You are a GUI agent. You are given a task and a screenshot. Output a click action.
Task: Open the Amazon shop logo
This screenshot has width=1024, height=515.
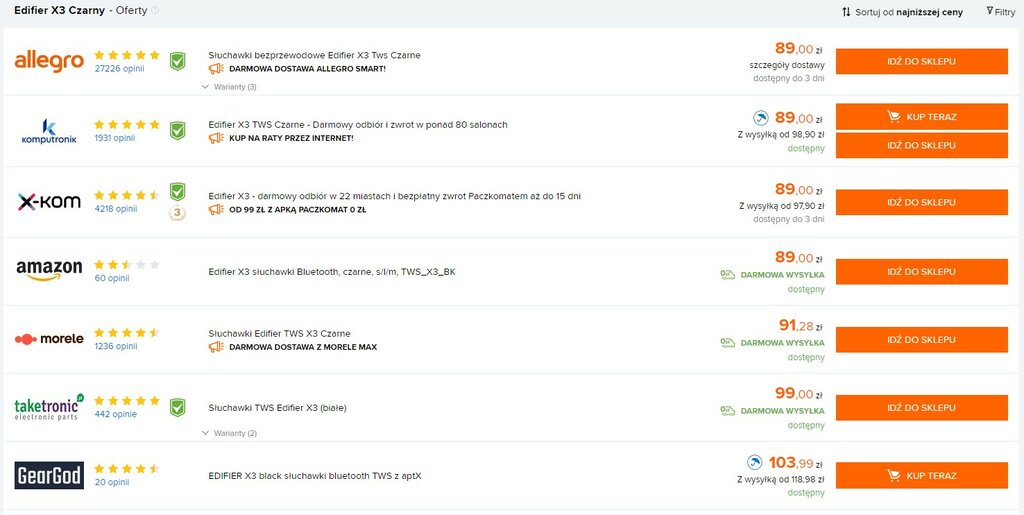pyautogui.click(x=49, y=270)
